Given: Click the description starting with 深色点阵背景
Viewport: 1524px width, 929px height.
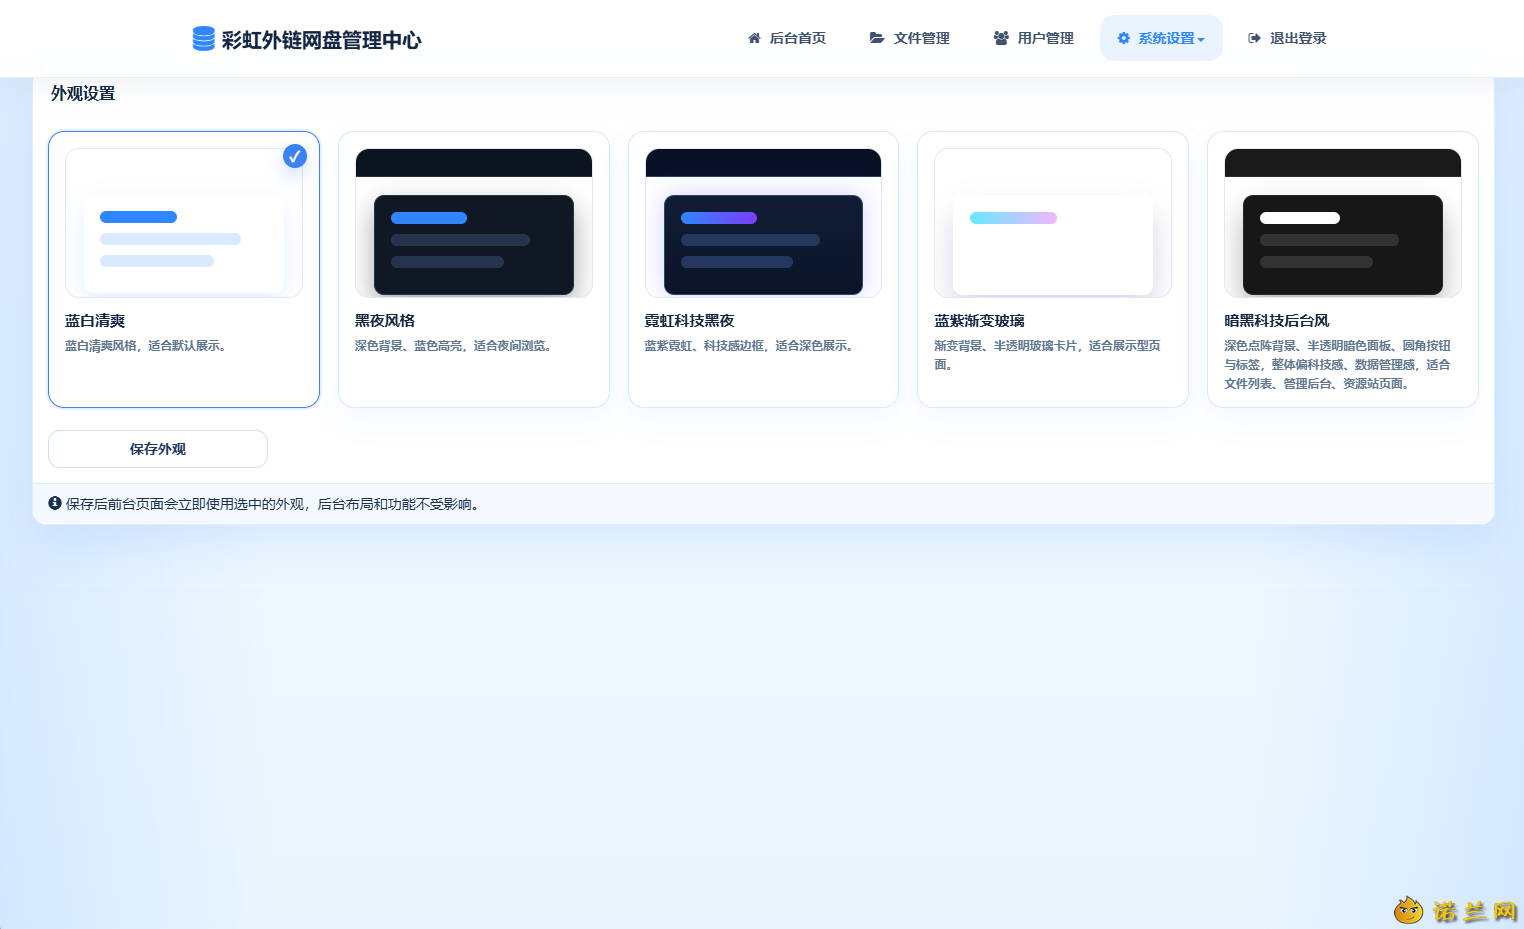Looking at the screenshot, I should [1338, 365].
